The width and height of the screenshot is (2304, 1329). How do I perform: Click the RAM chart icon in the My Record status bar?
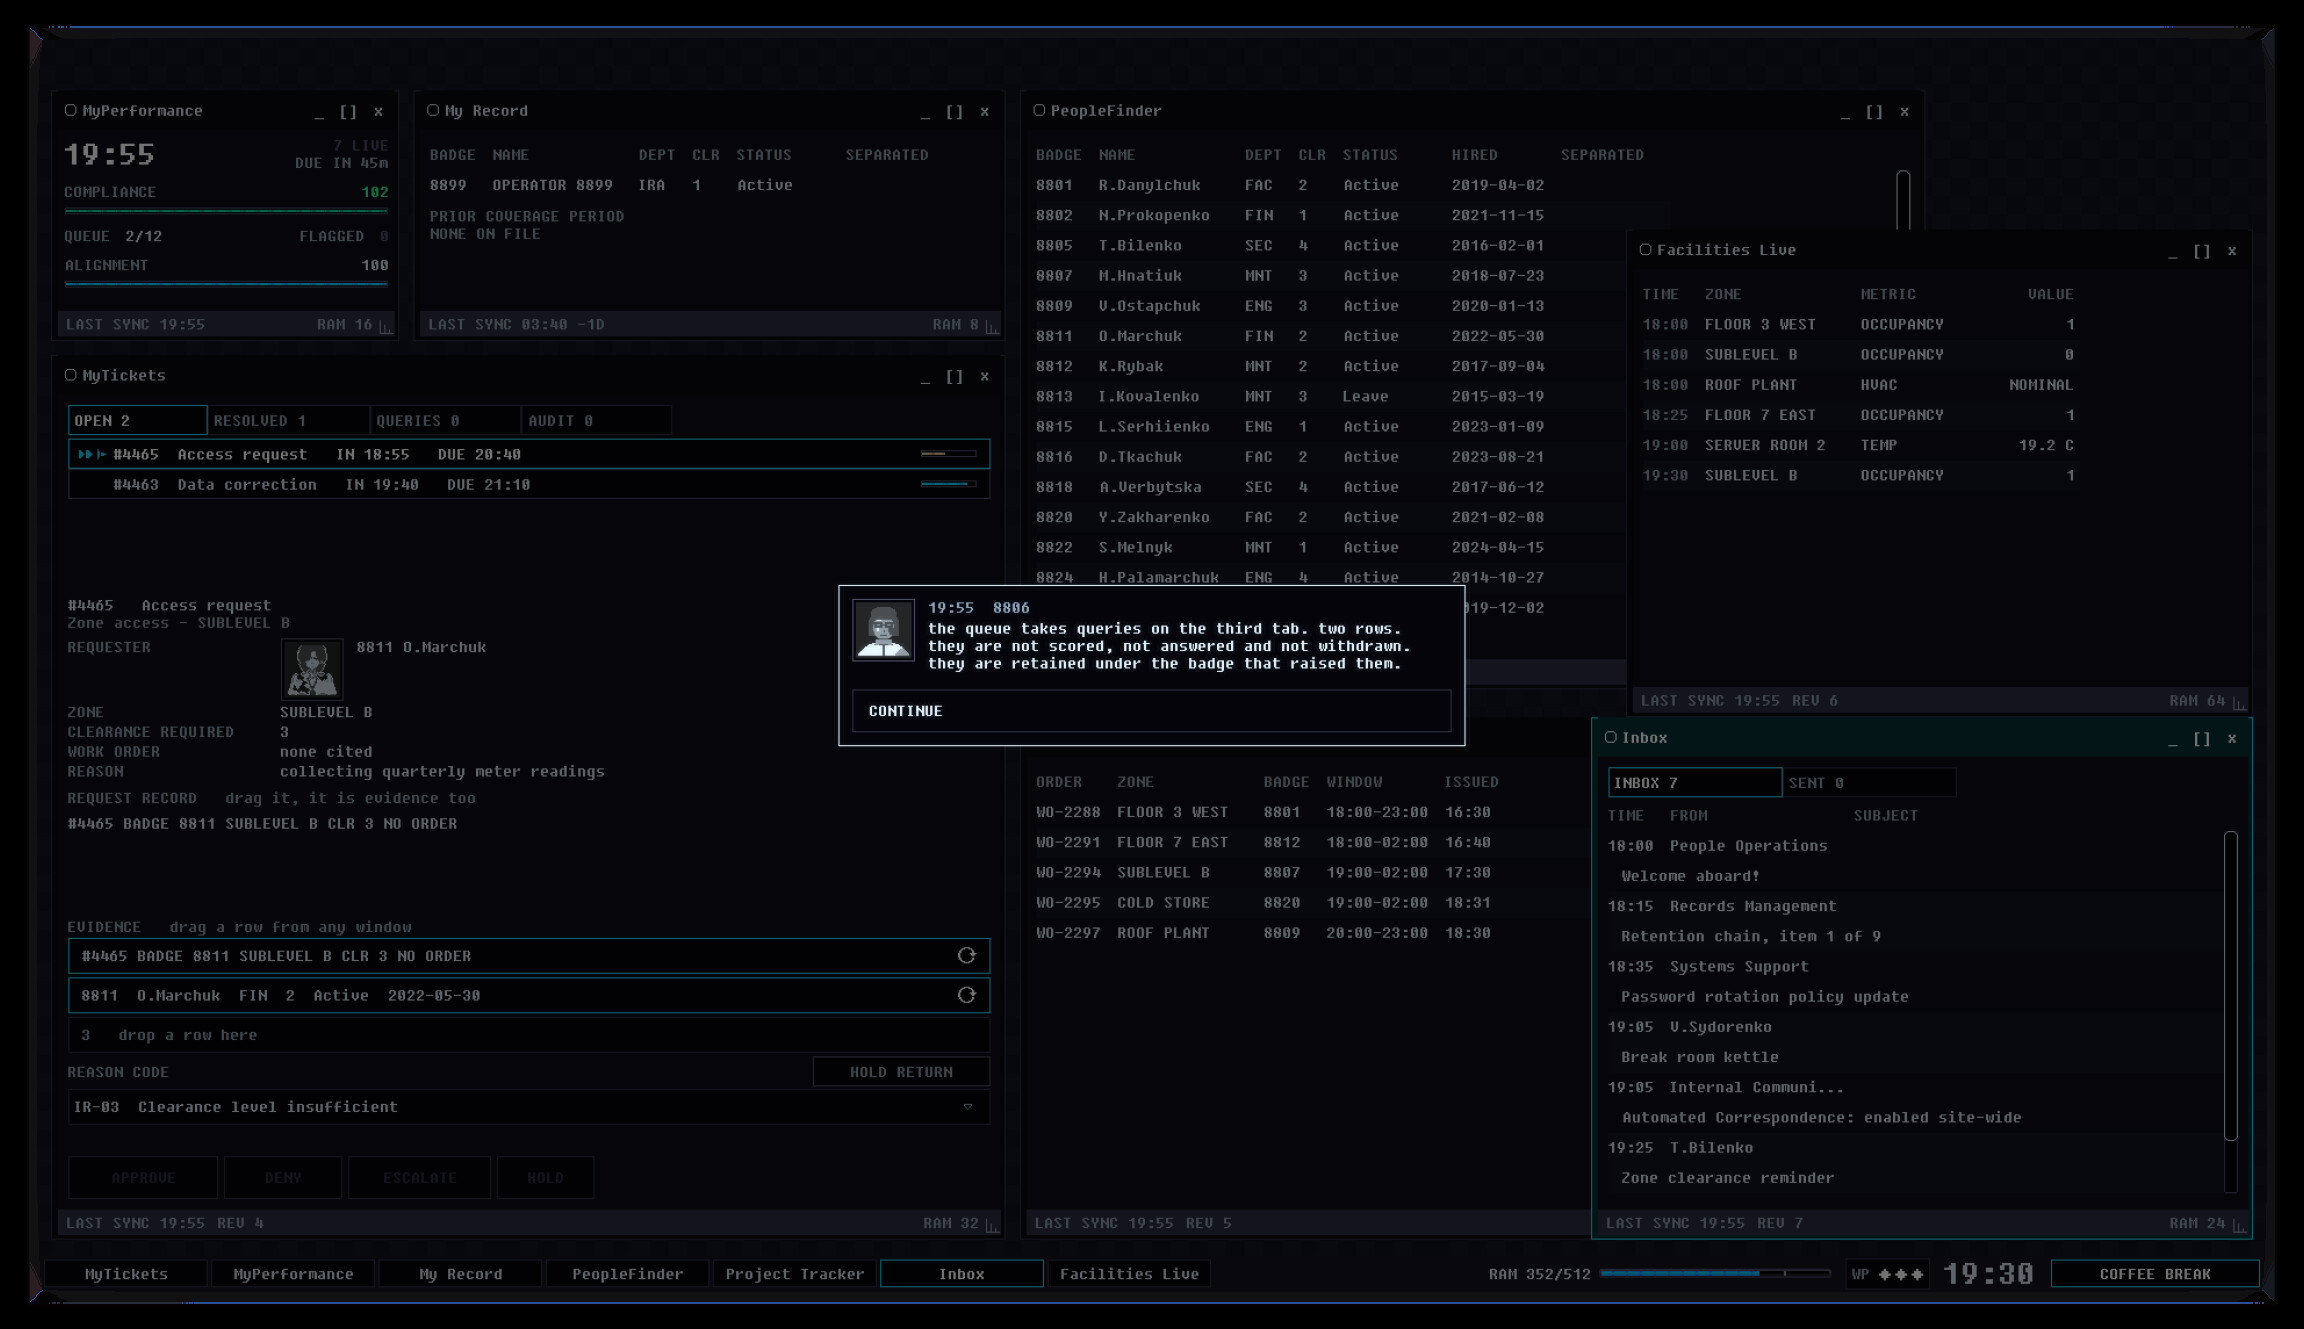(991, 325)
